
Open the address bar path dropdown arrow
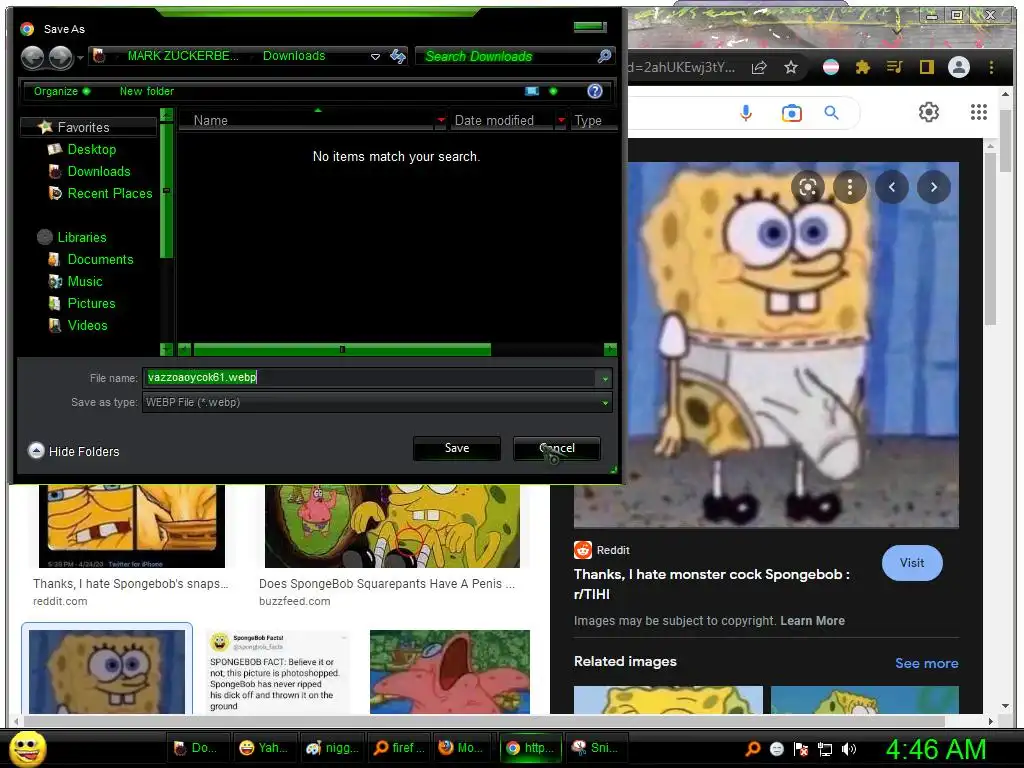click(x=376, y=57)
